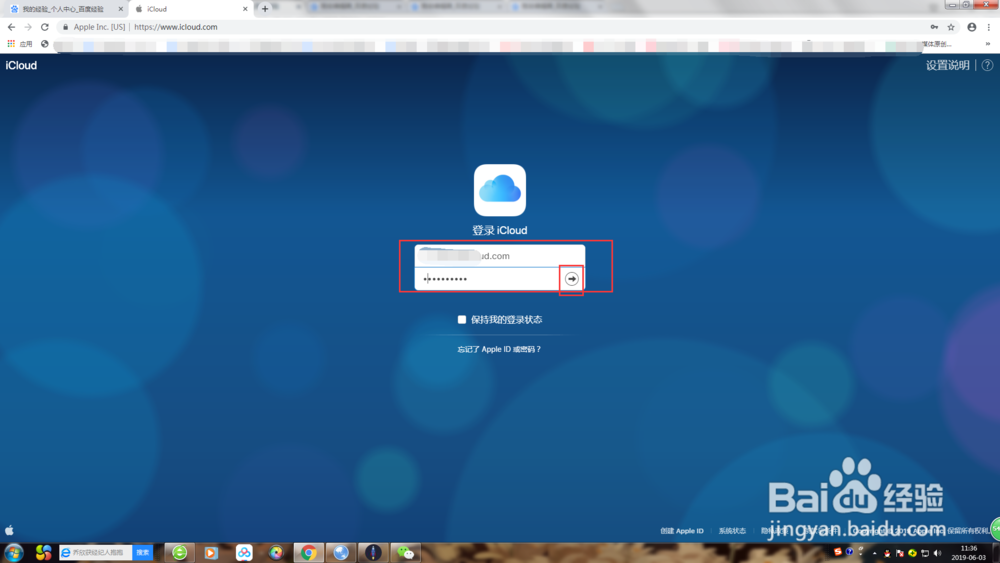Toggle 保持我的登录状态 checkbox
The image size is (1000, 563).
[462, 319]
